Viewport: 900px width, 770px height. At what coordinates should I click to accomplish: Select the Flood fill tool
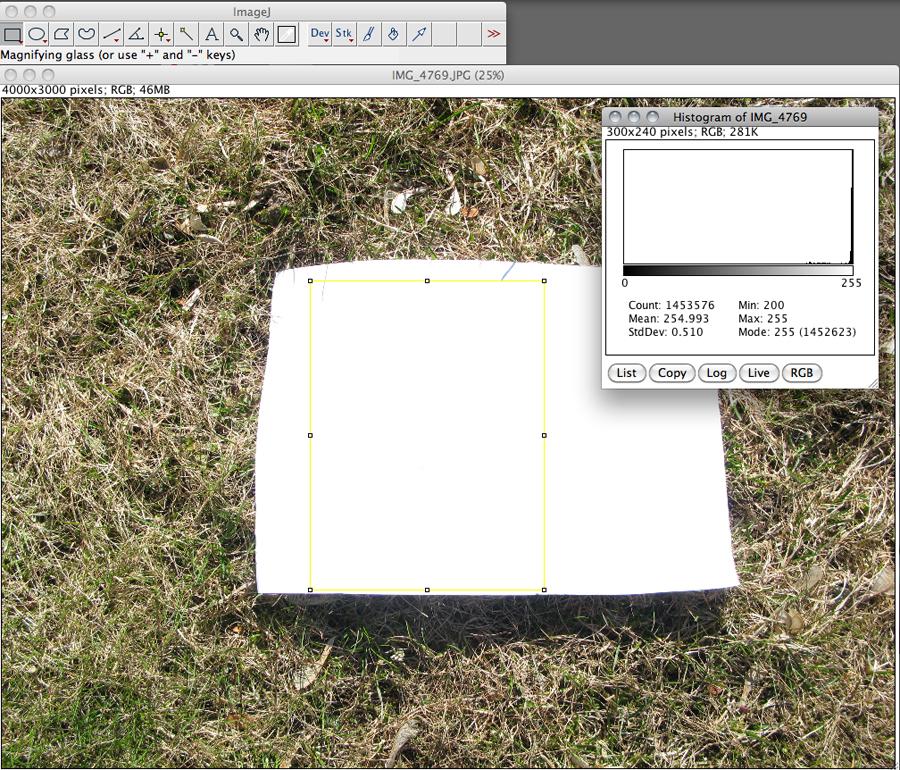click(x=394, y=34)
